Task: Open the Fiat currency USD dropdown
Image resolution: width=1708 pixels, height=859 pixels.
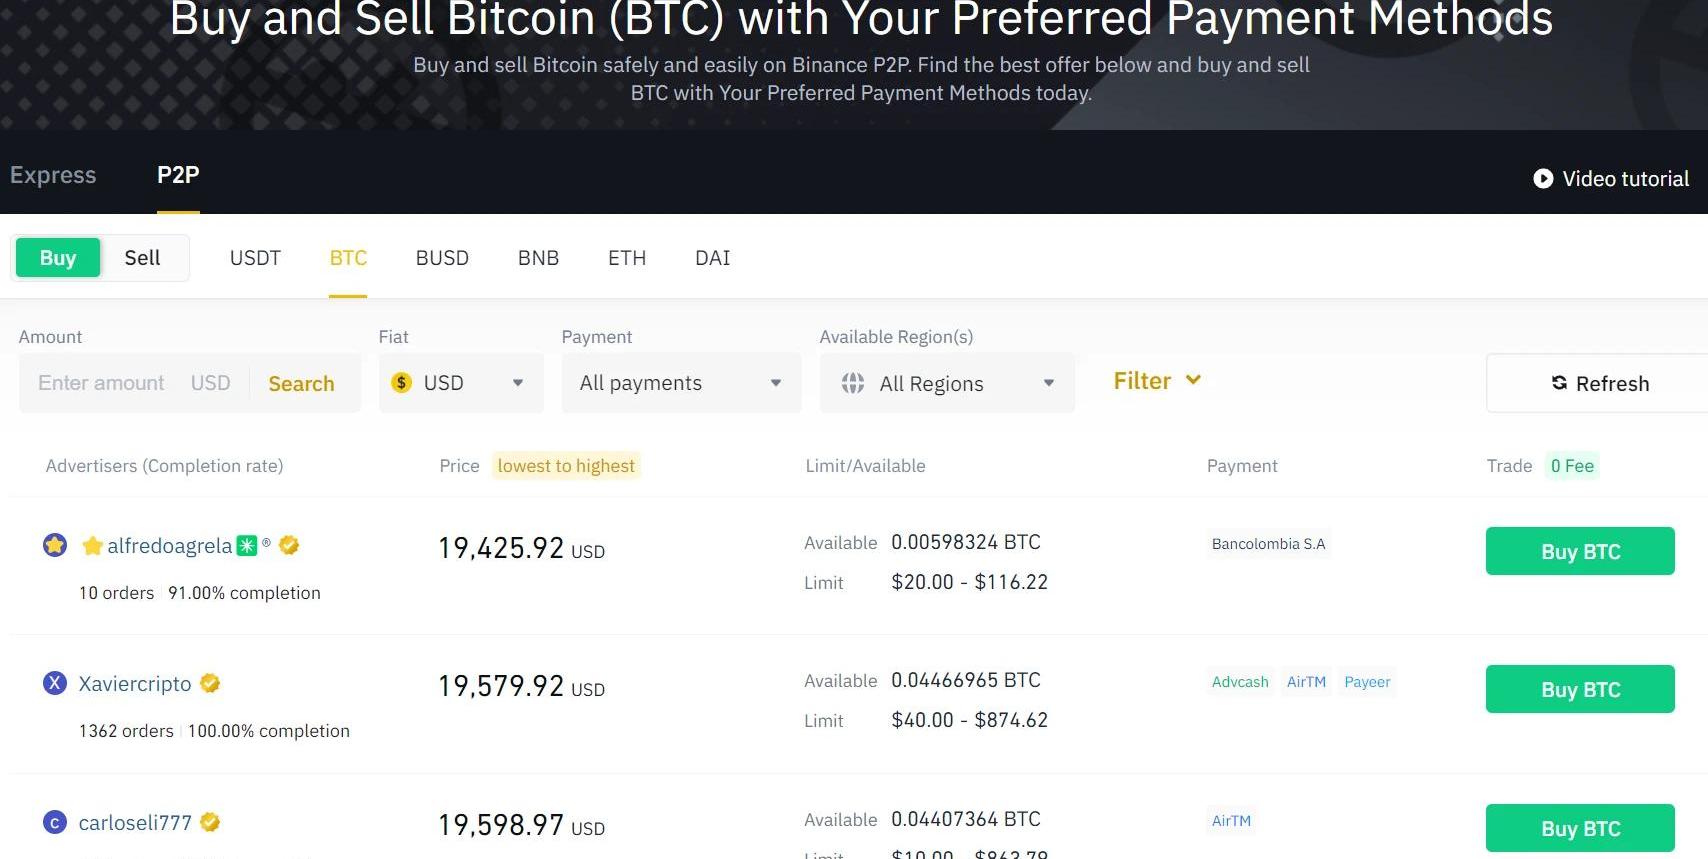Action: point(461,383)
